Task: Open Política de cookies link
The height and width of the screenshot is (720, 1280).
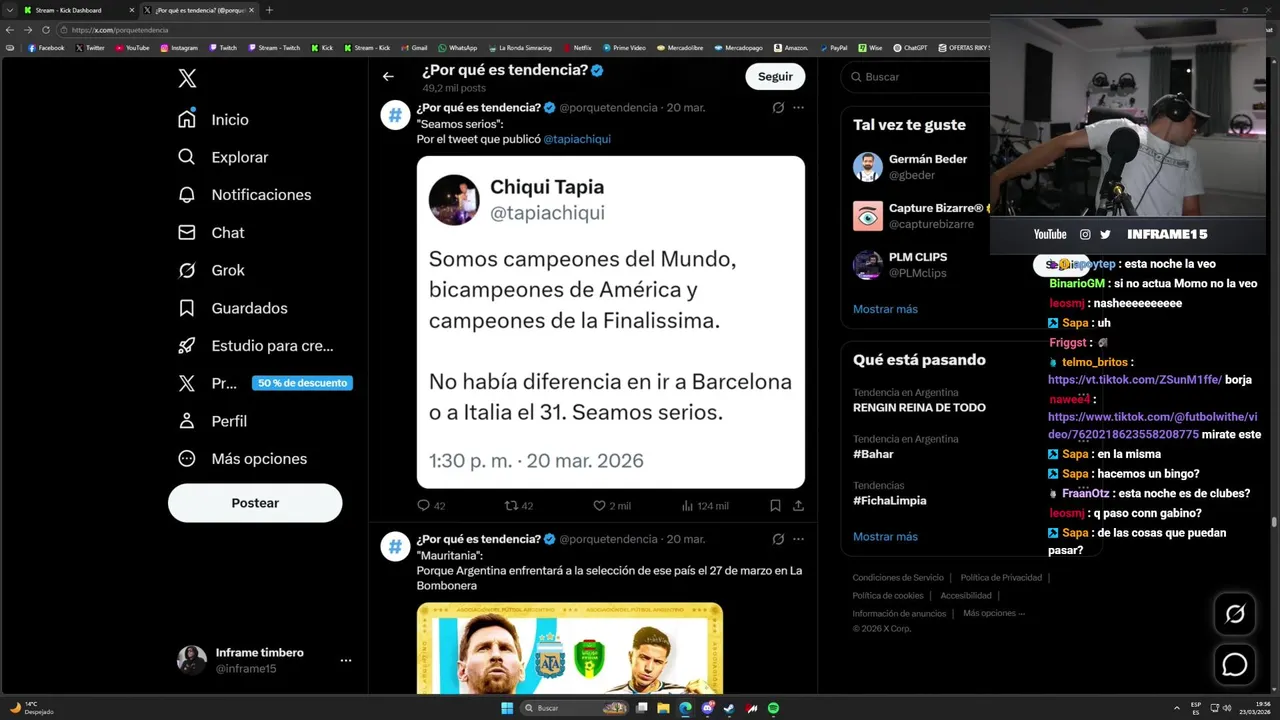Action: coord(888,596)
